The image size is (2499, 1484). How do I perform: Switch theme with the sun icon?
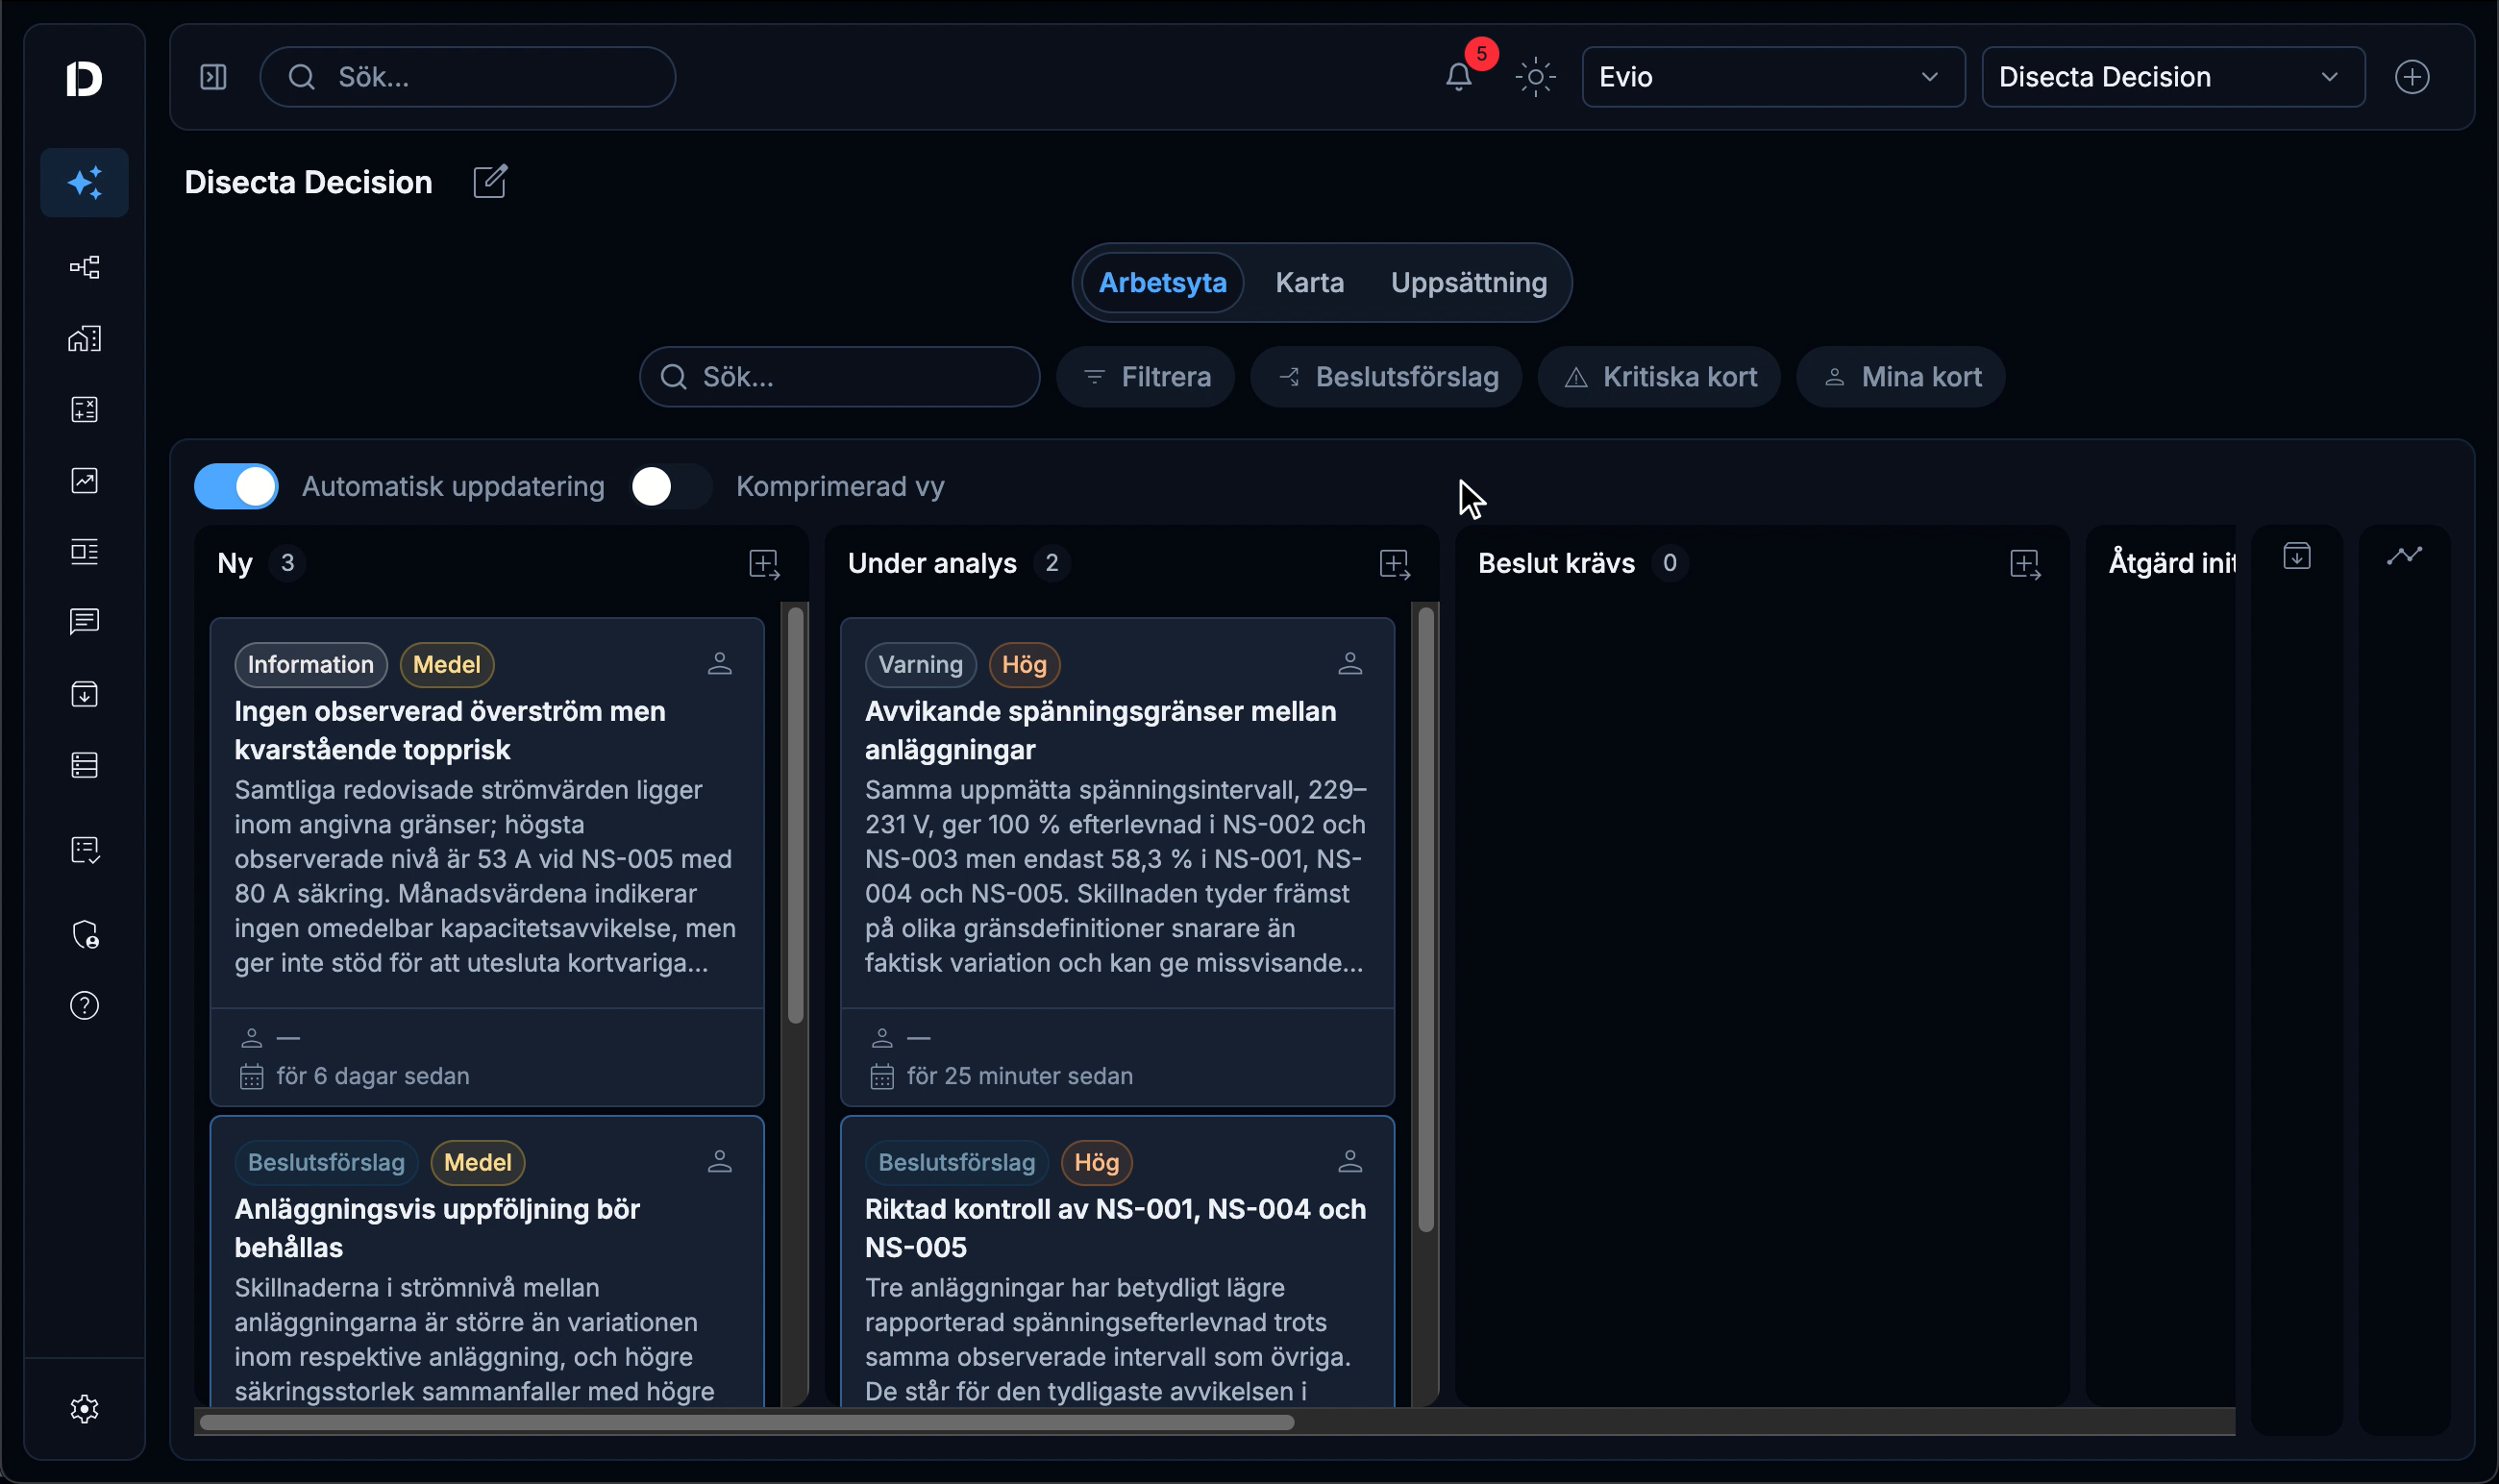(1535, 77)
